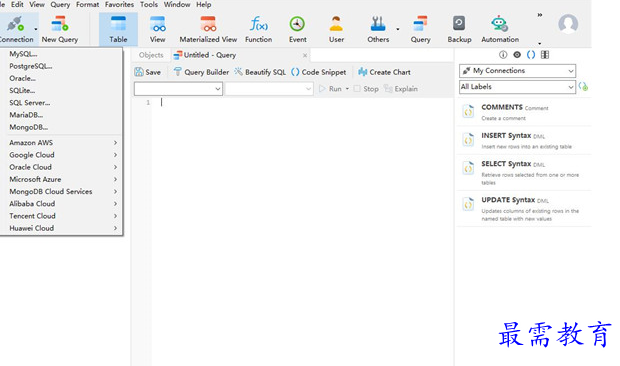Click Create Chart
This screenshot has height=366, width=620.
click(x=384, y=72)
